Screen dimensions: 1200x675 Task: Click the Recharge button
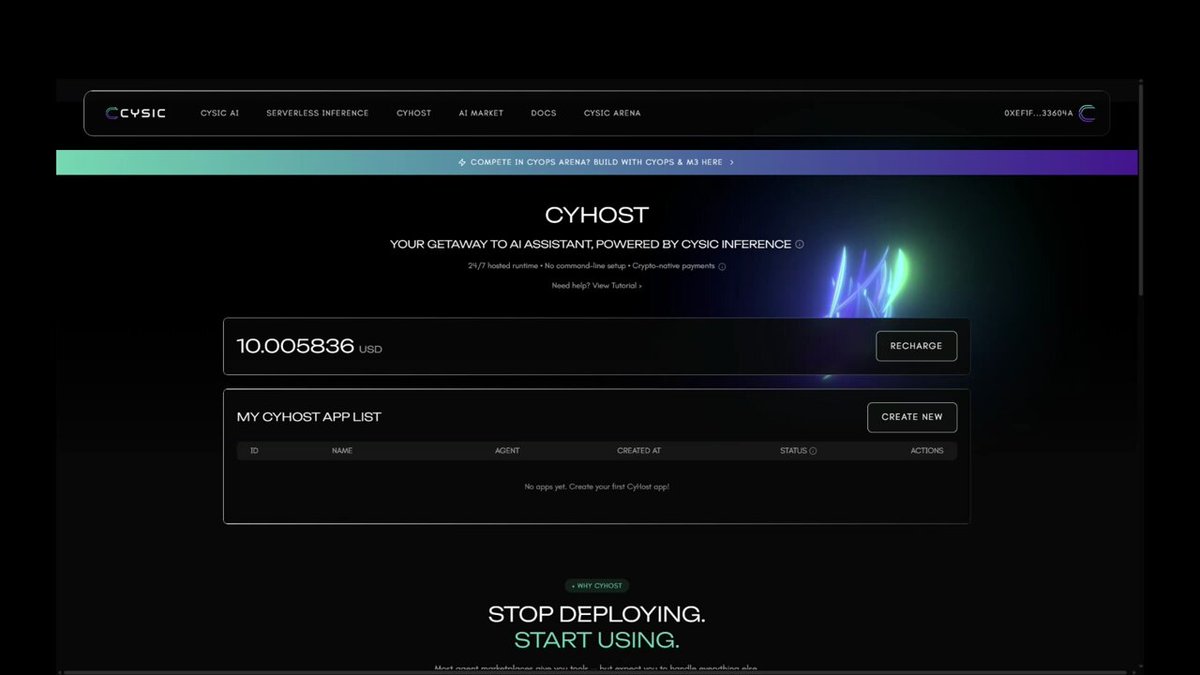pyautogui.click(x=916, y=346)
